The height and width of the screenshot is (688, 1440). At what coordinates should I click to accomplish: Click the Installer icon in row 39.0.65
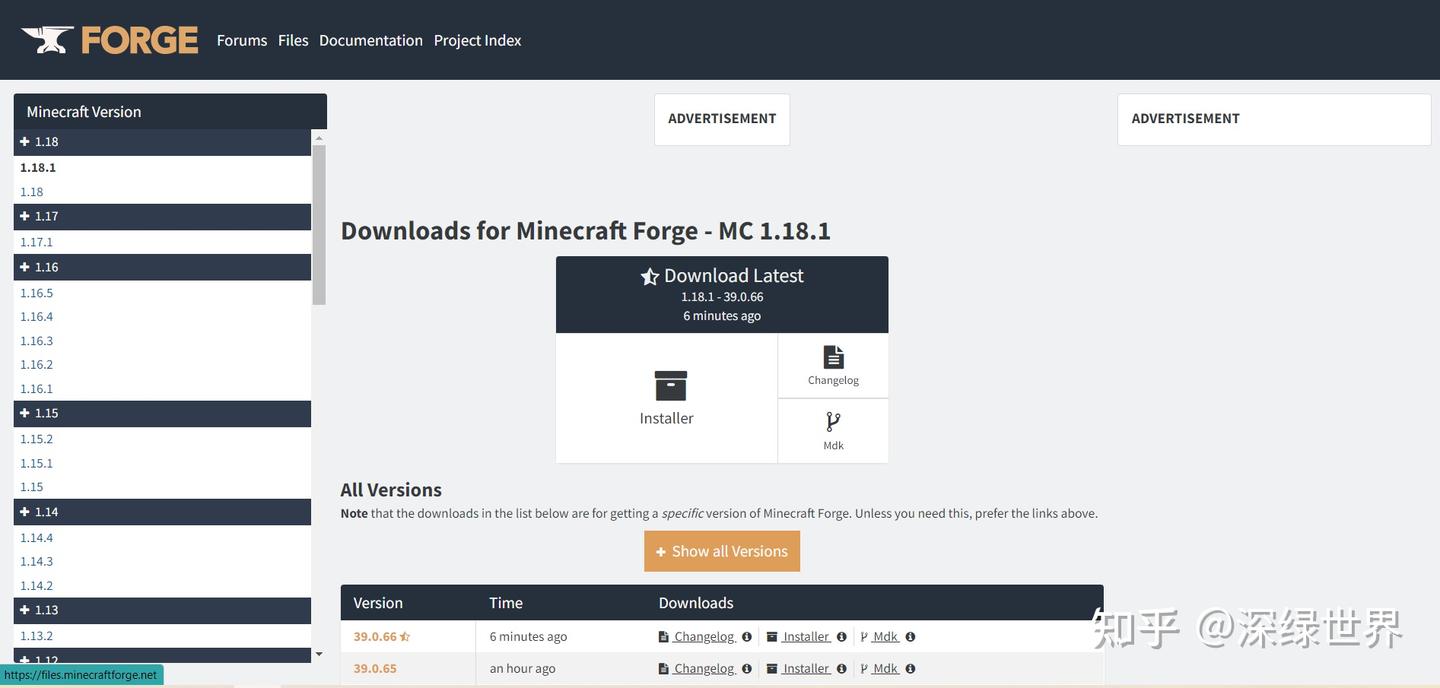pyautogui.click(x=771, y=666)
